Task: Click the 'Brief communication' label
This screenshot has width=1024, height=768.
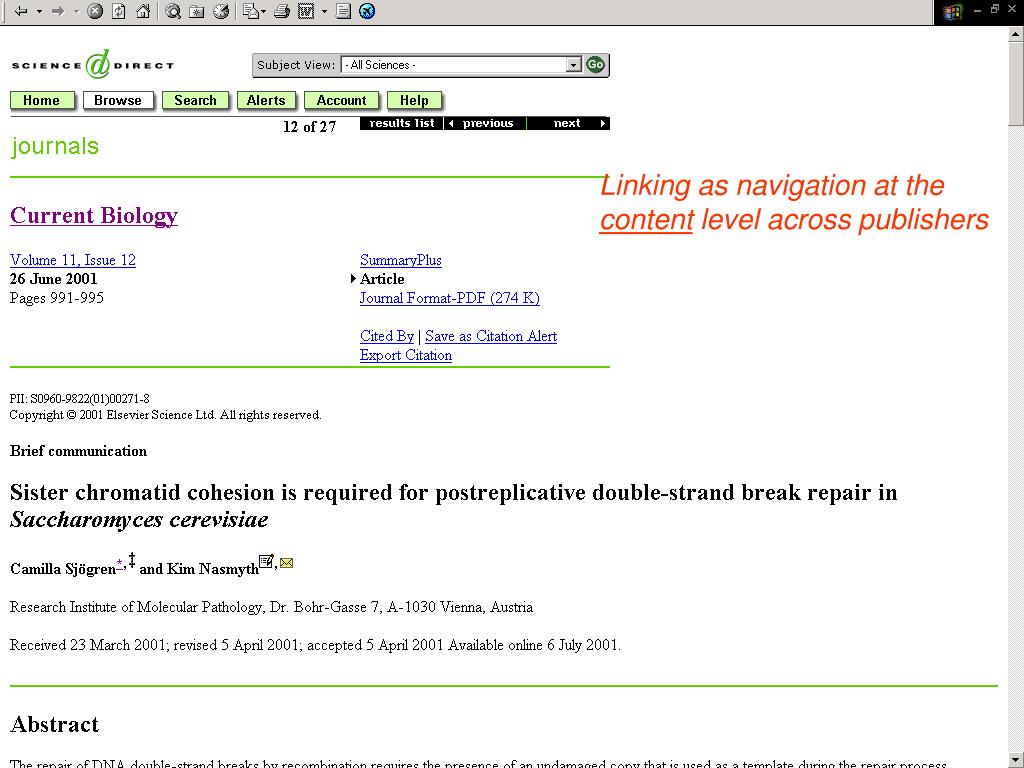Action: click(78, 451)
